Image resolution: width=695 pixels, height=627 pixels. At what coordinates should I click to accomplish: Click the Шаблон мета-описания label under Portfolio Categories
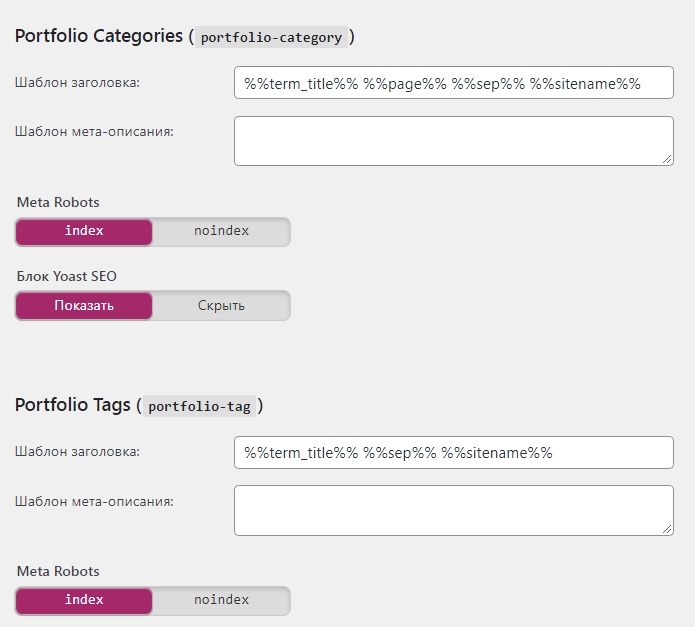[94, 131]
